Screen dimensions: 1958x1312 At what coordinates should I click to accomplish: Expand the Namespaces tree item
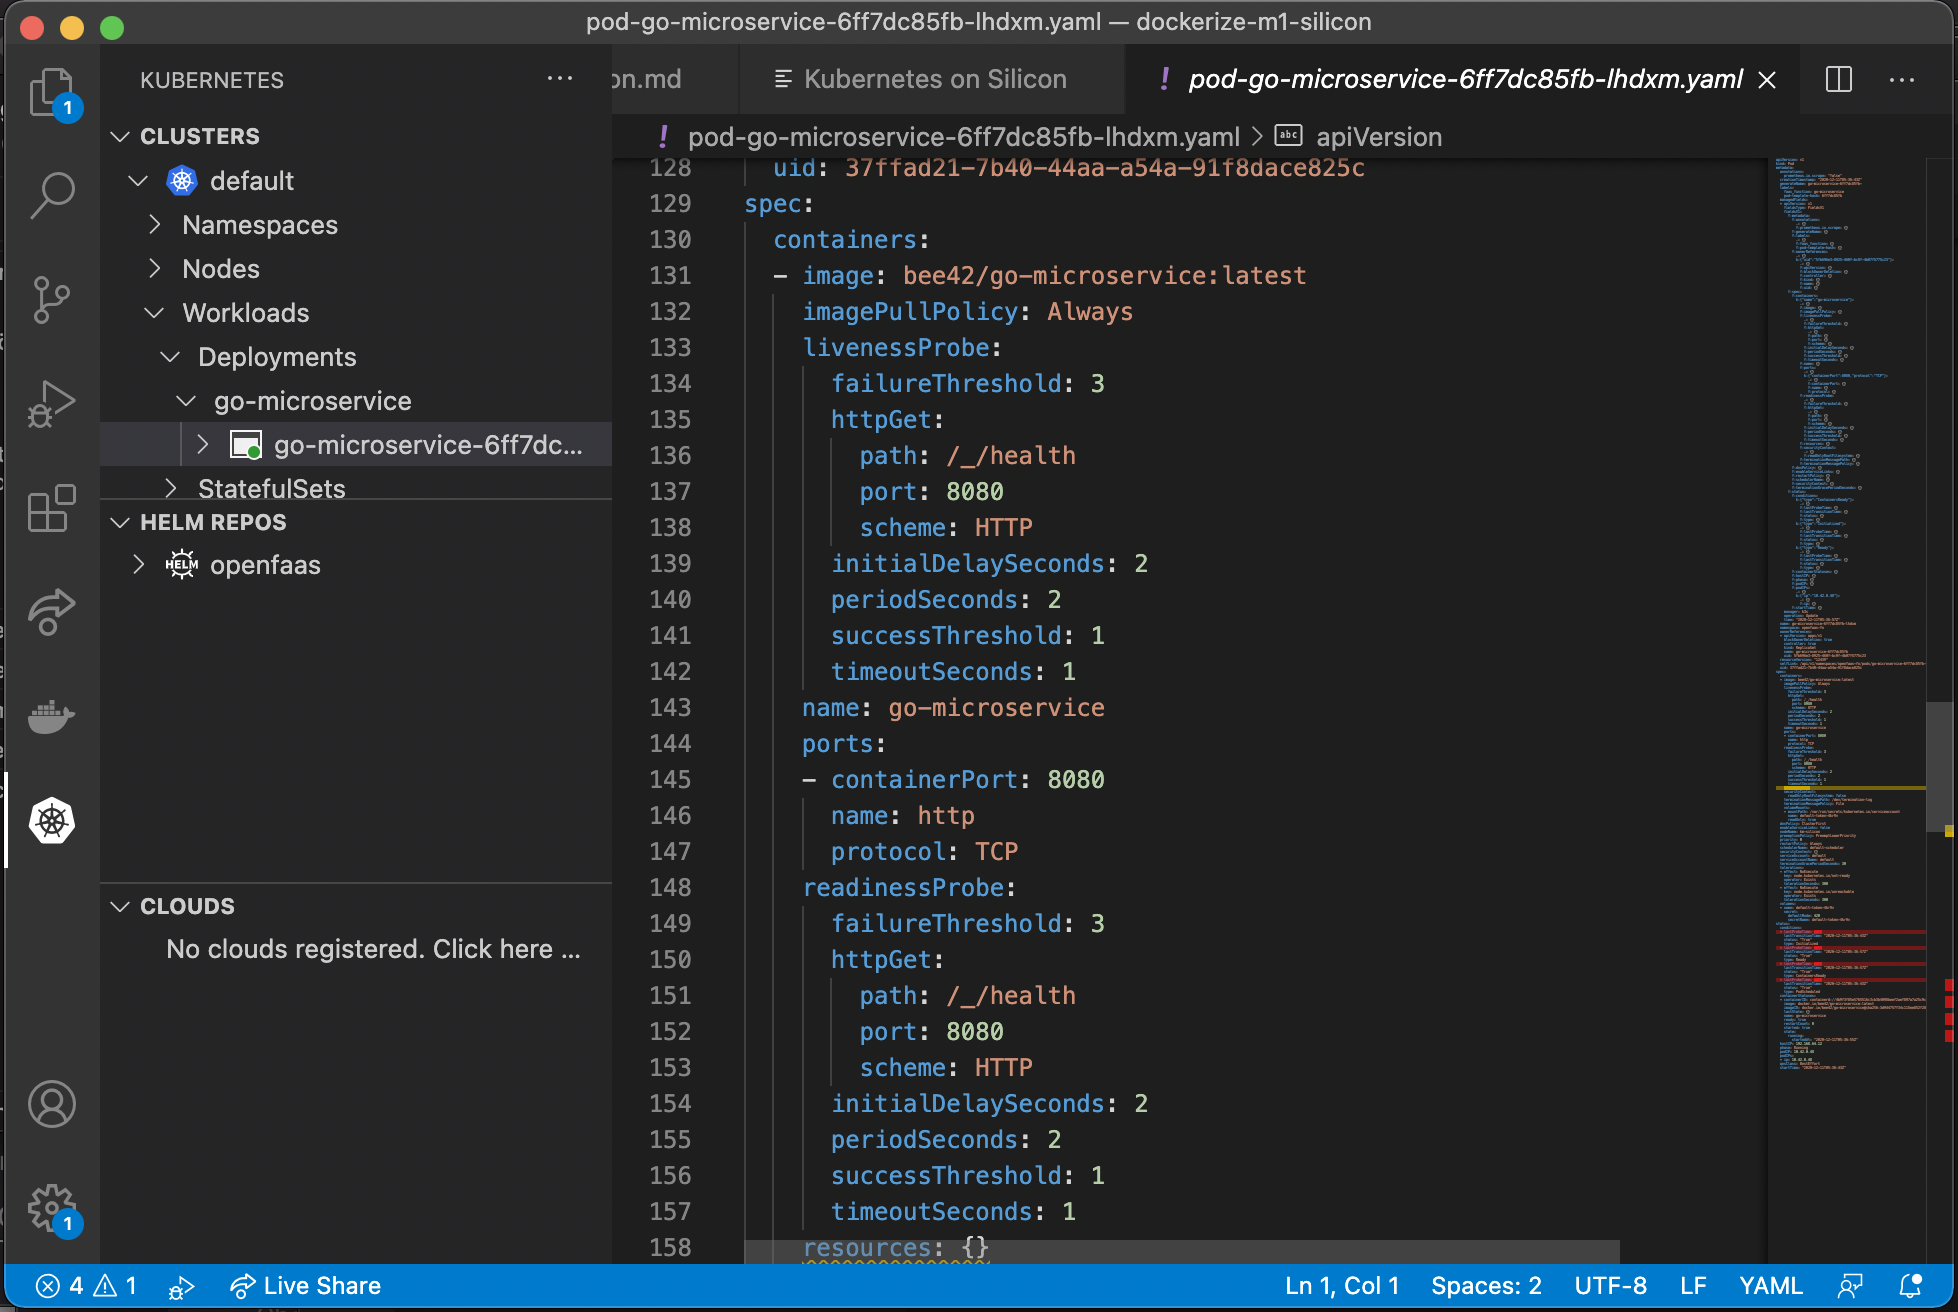click(x=157, y=224)
